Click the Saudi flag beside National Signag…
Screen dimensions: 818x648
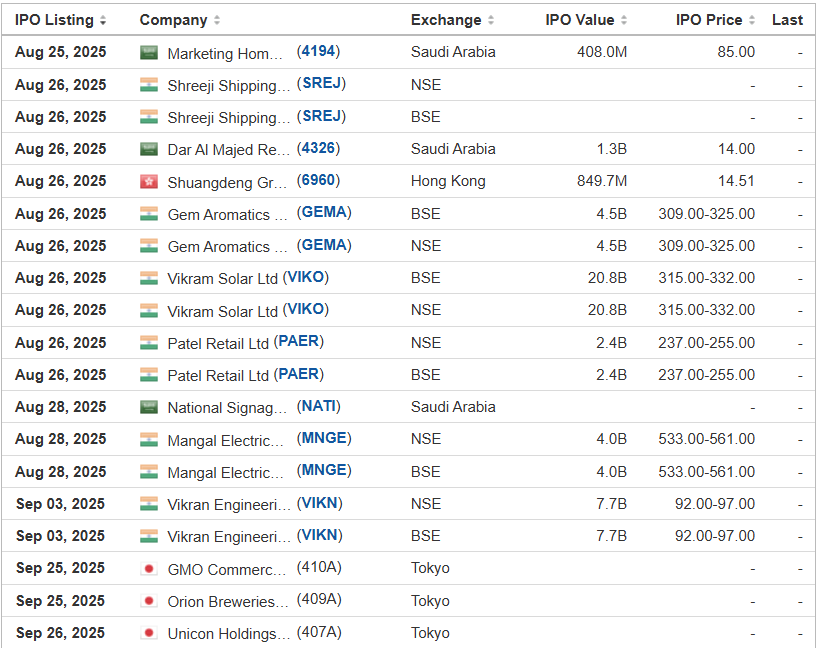pos(149,407)
